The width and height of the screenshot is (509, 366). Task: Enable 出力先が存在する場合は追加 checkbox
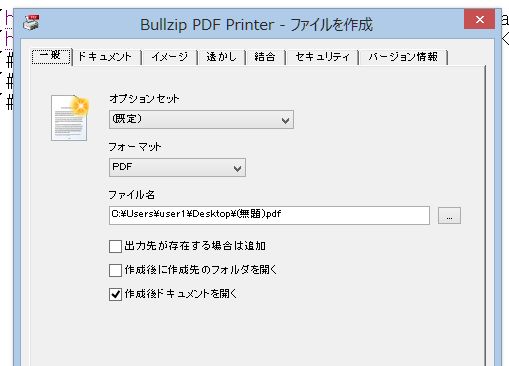click(115, 247)
